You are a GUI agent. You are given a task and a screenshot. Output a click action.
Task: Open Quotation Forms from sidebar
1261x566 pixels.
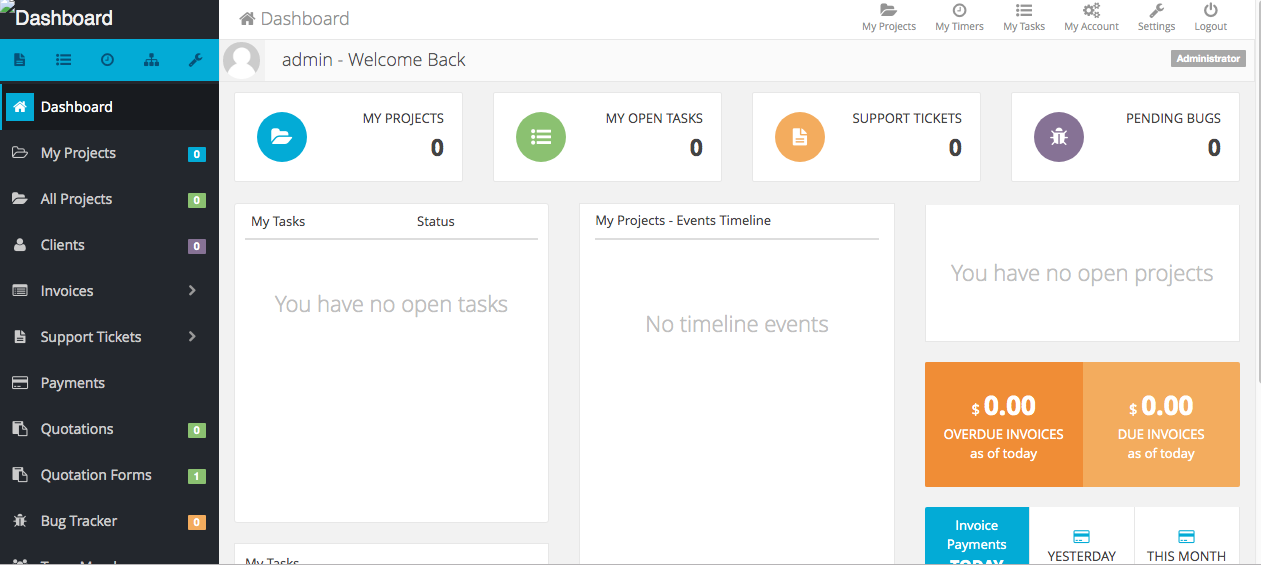[x=96, y=475]
